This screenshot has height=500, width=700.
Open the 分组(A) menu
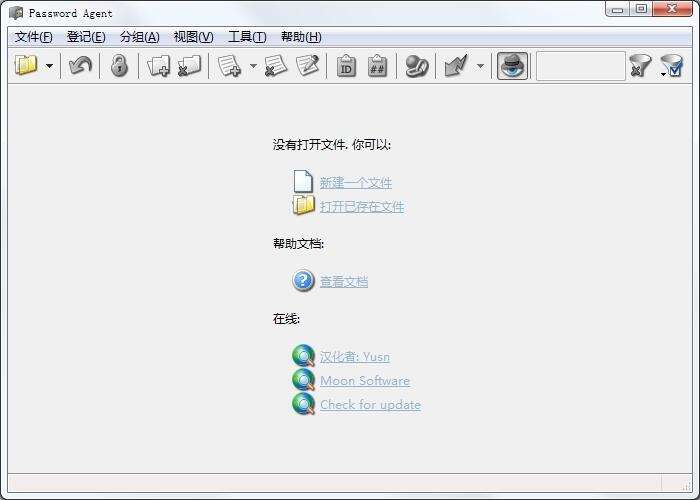140,37
